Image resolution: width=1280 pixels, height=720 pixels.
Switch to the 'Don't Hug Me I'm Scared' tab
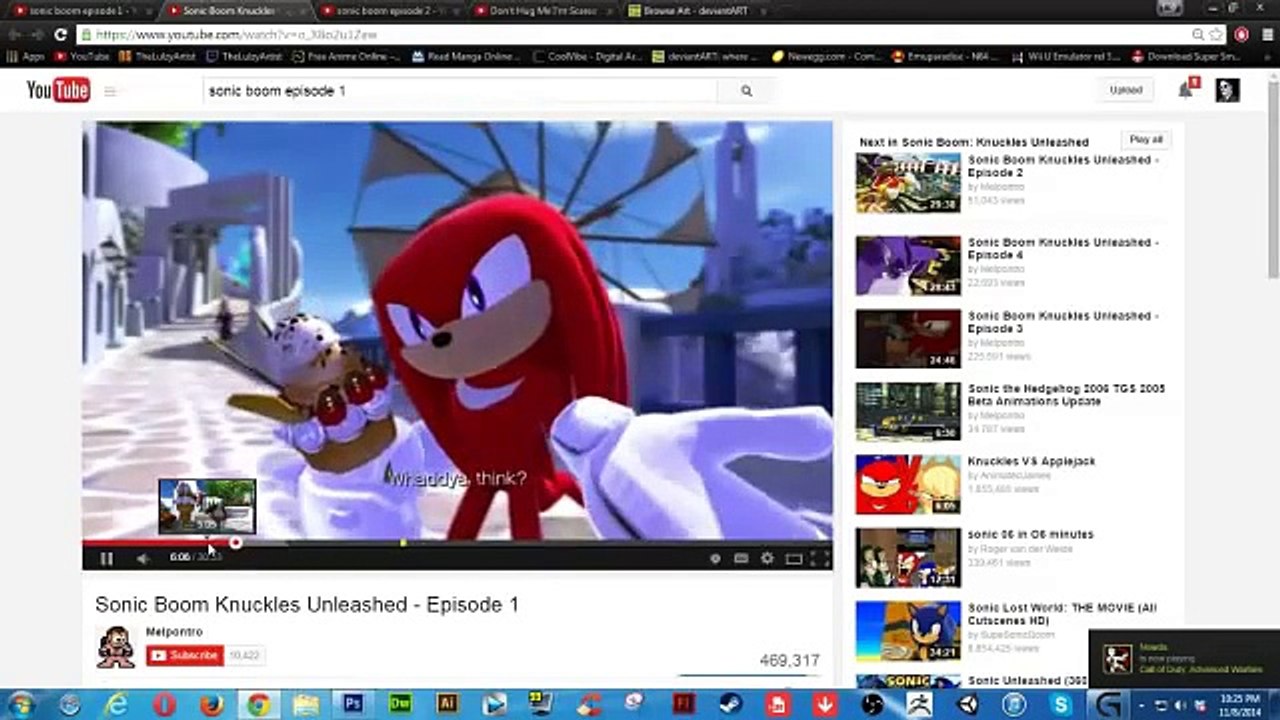[x=540, y=11]
